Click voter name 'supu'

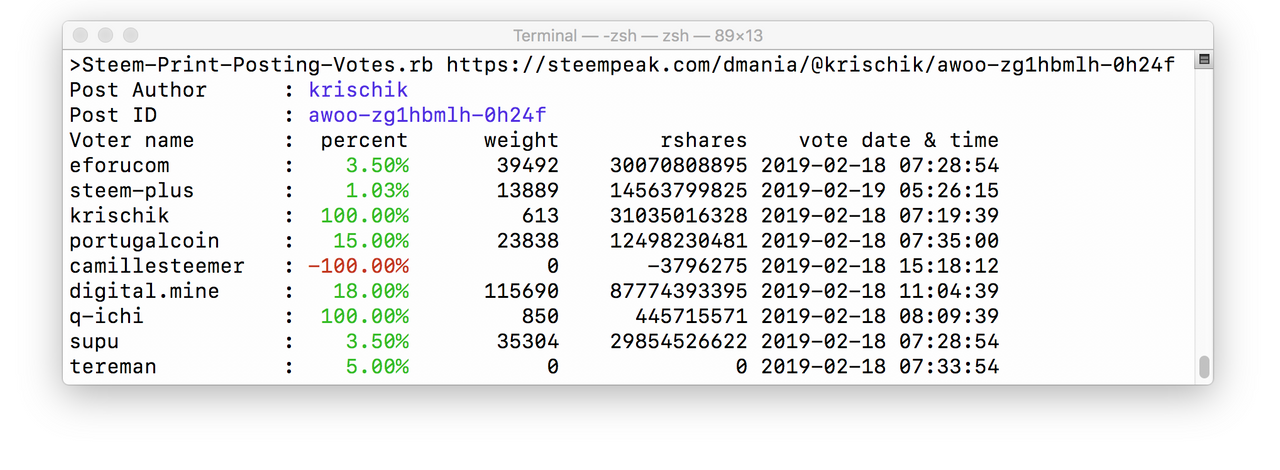pyautogui.click(x=94, y=341)
